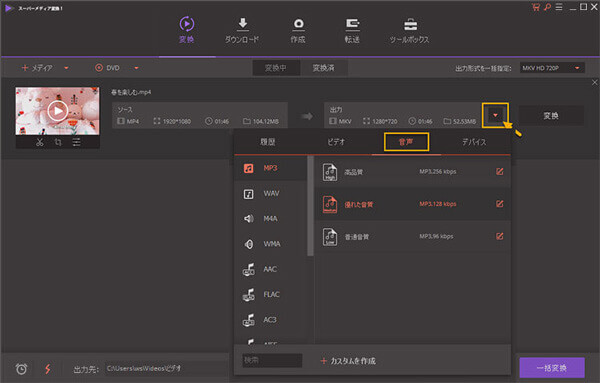Click the 一括変換 button
Viewport: 600px width, 383px height.
551,368
